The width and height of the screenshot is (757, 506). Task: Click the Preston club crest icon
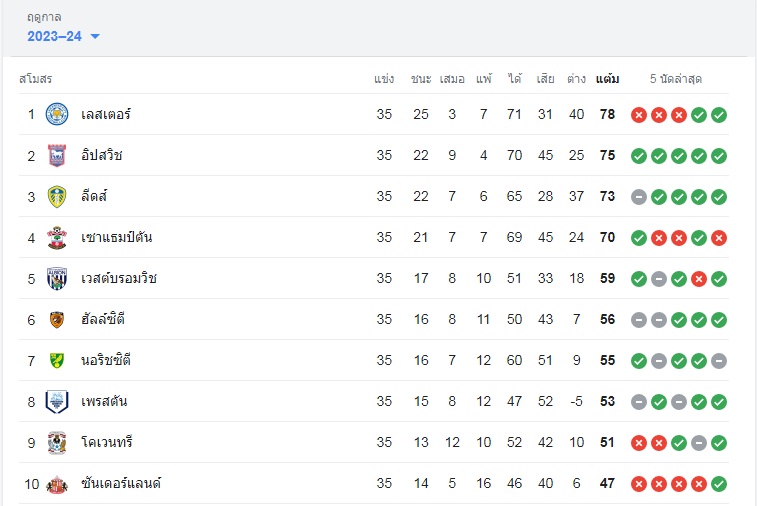pos(57,402)
